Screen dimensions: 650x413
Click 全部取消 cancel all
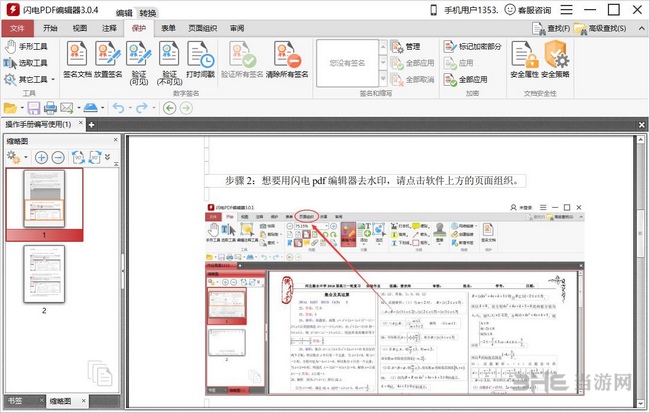412,79
